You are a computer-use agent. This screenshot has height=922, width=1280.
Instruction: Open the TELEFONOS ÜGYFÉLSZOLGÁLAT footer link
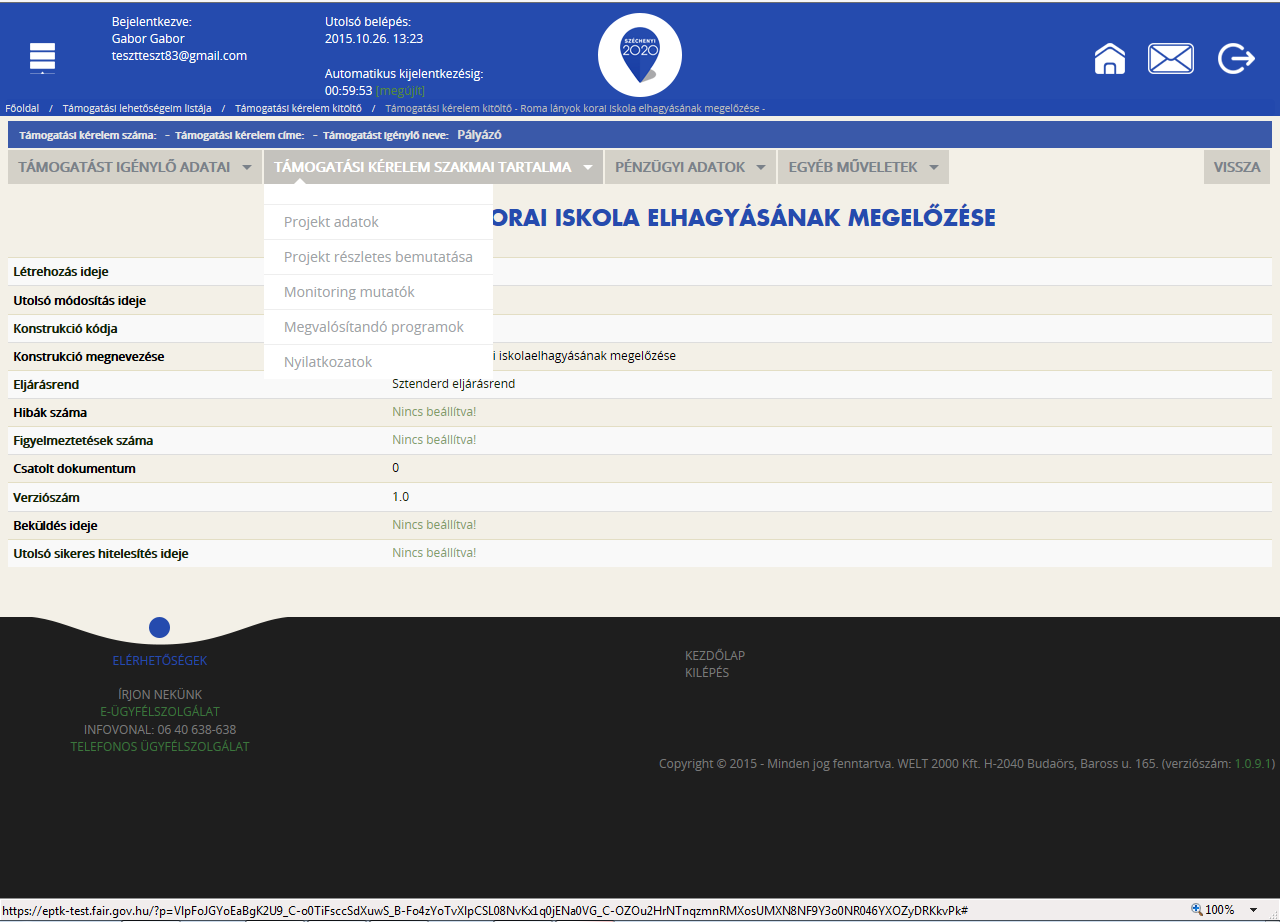160,747
